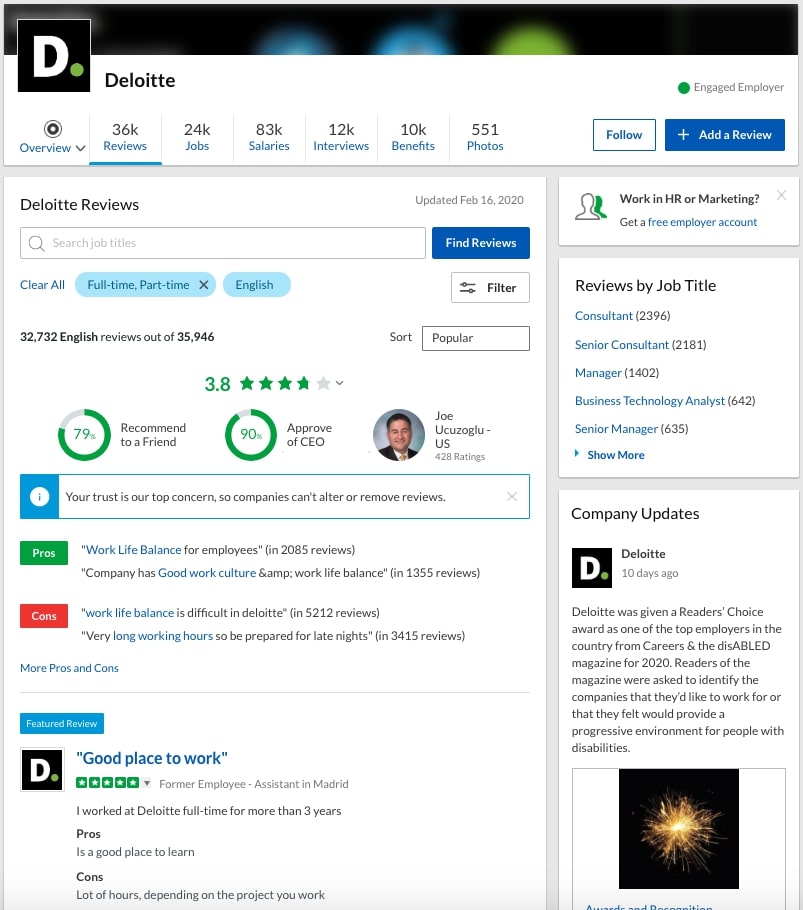Focus the Search job titles field
The width and height of the screenshot is (803, 910).
tap(223, 243)
